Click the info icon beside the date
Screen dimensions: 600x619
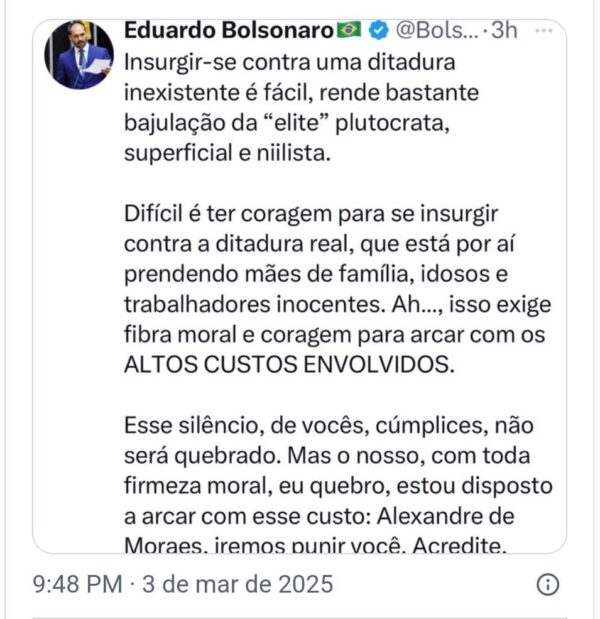(x=548, y=585)
